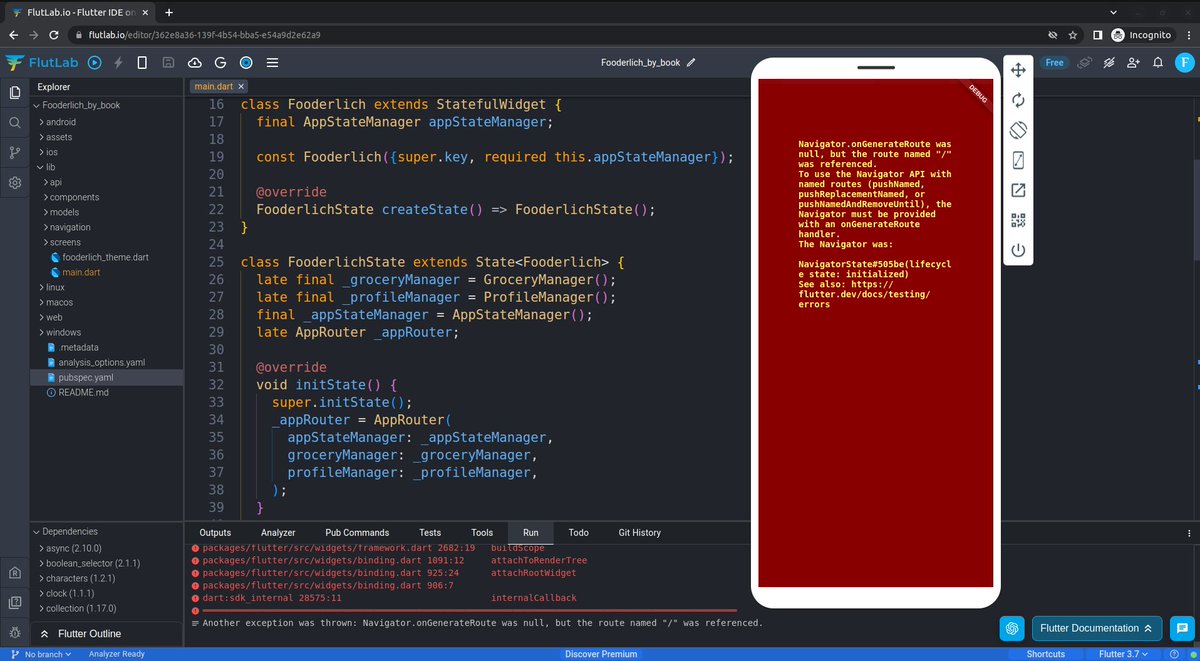Image resolution: width=1200 pixels, height=661 pixels.
Task: Open the emulator in a new window
Action: pyautogui.click(x=1018, y=190)
